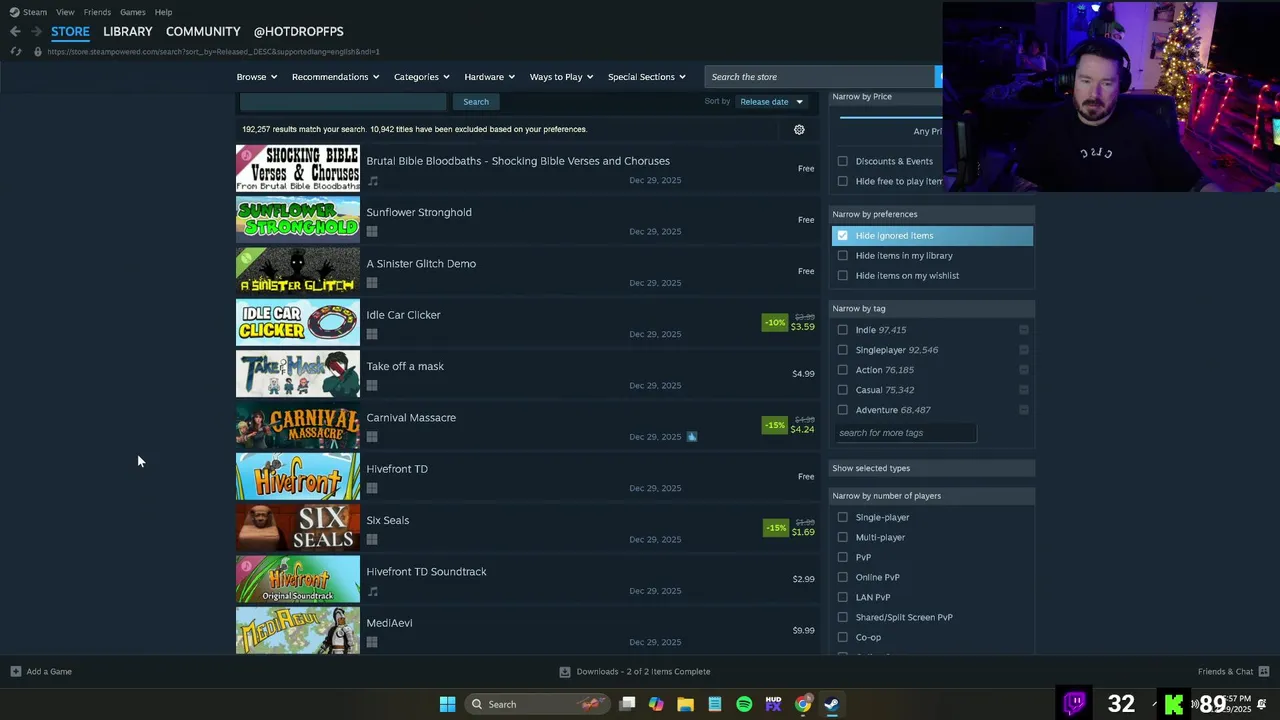Filter by Indie tag checkbox
This screenshot has width=1280, height=720.
[842, 330]
